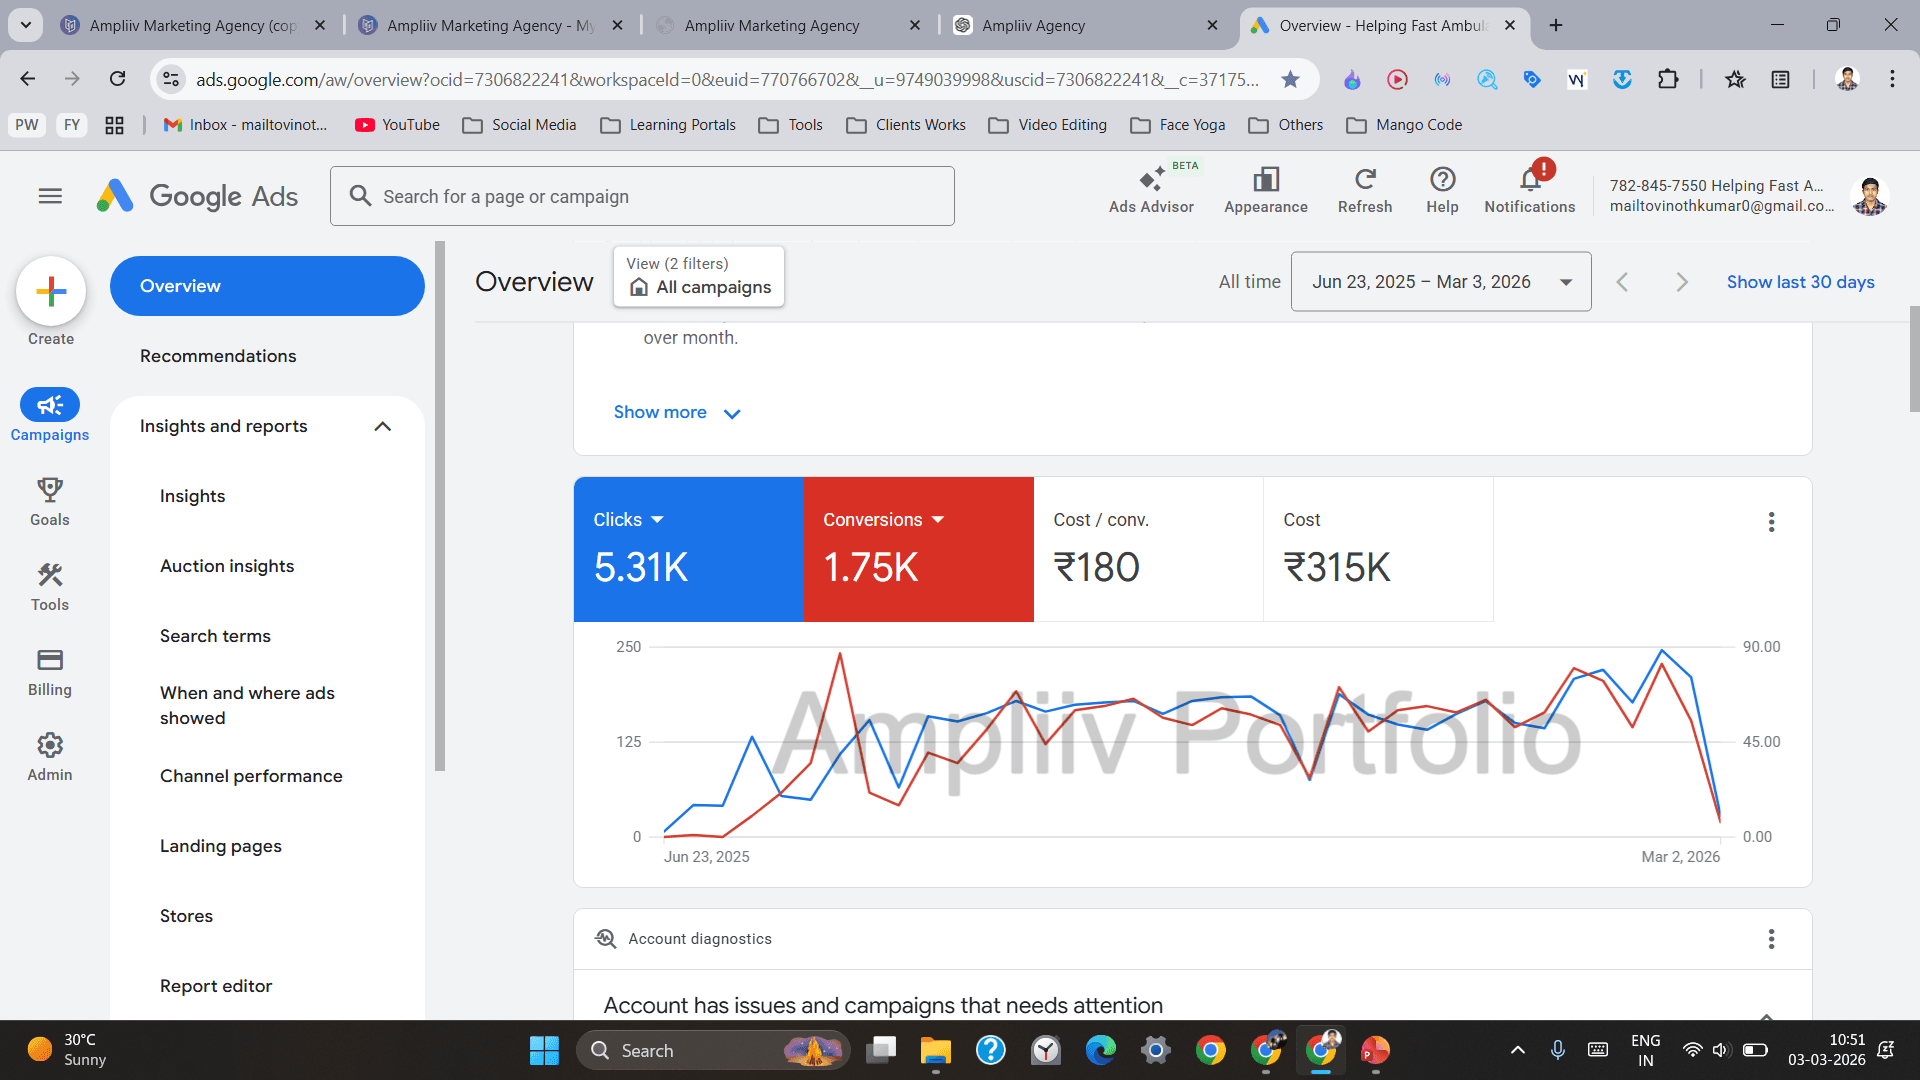Open a new browser tab
The height and width of the screenshot is (1080, 1920).
coord(1556,25)
